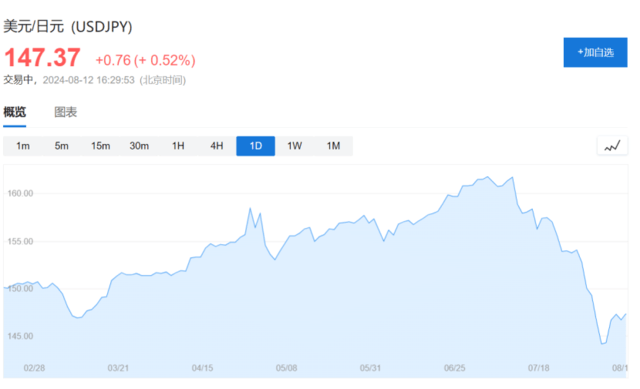Select the 概览 tab
Screen dimensions: 640x389
click(15, 112)
